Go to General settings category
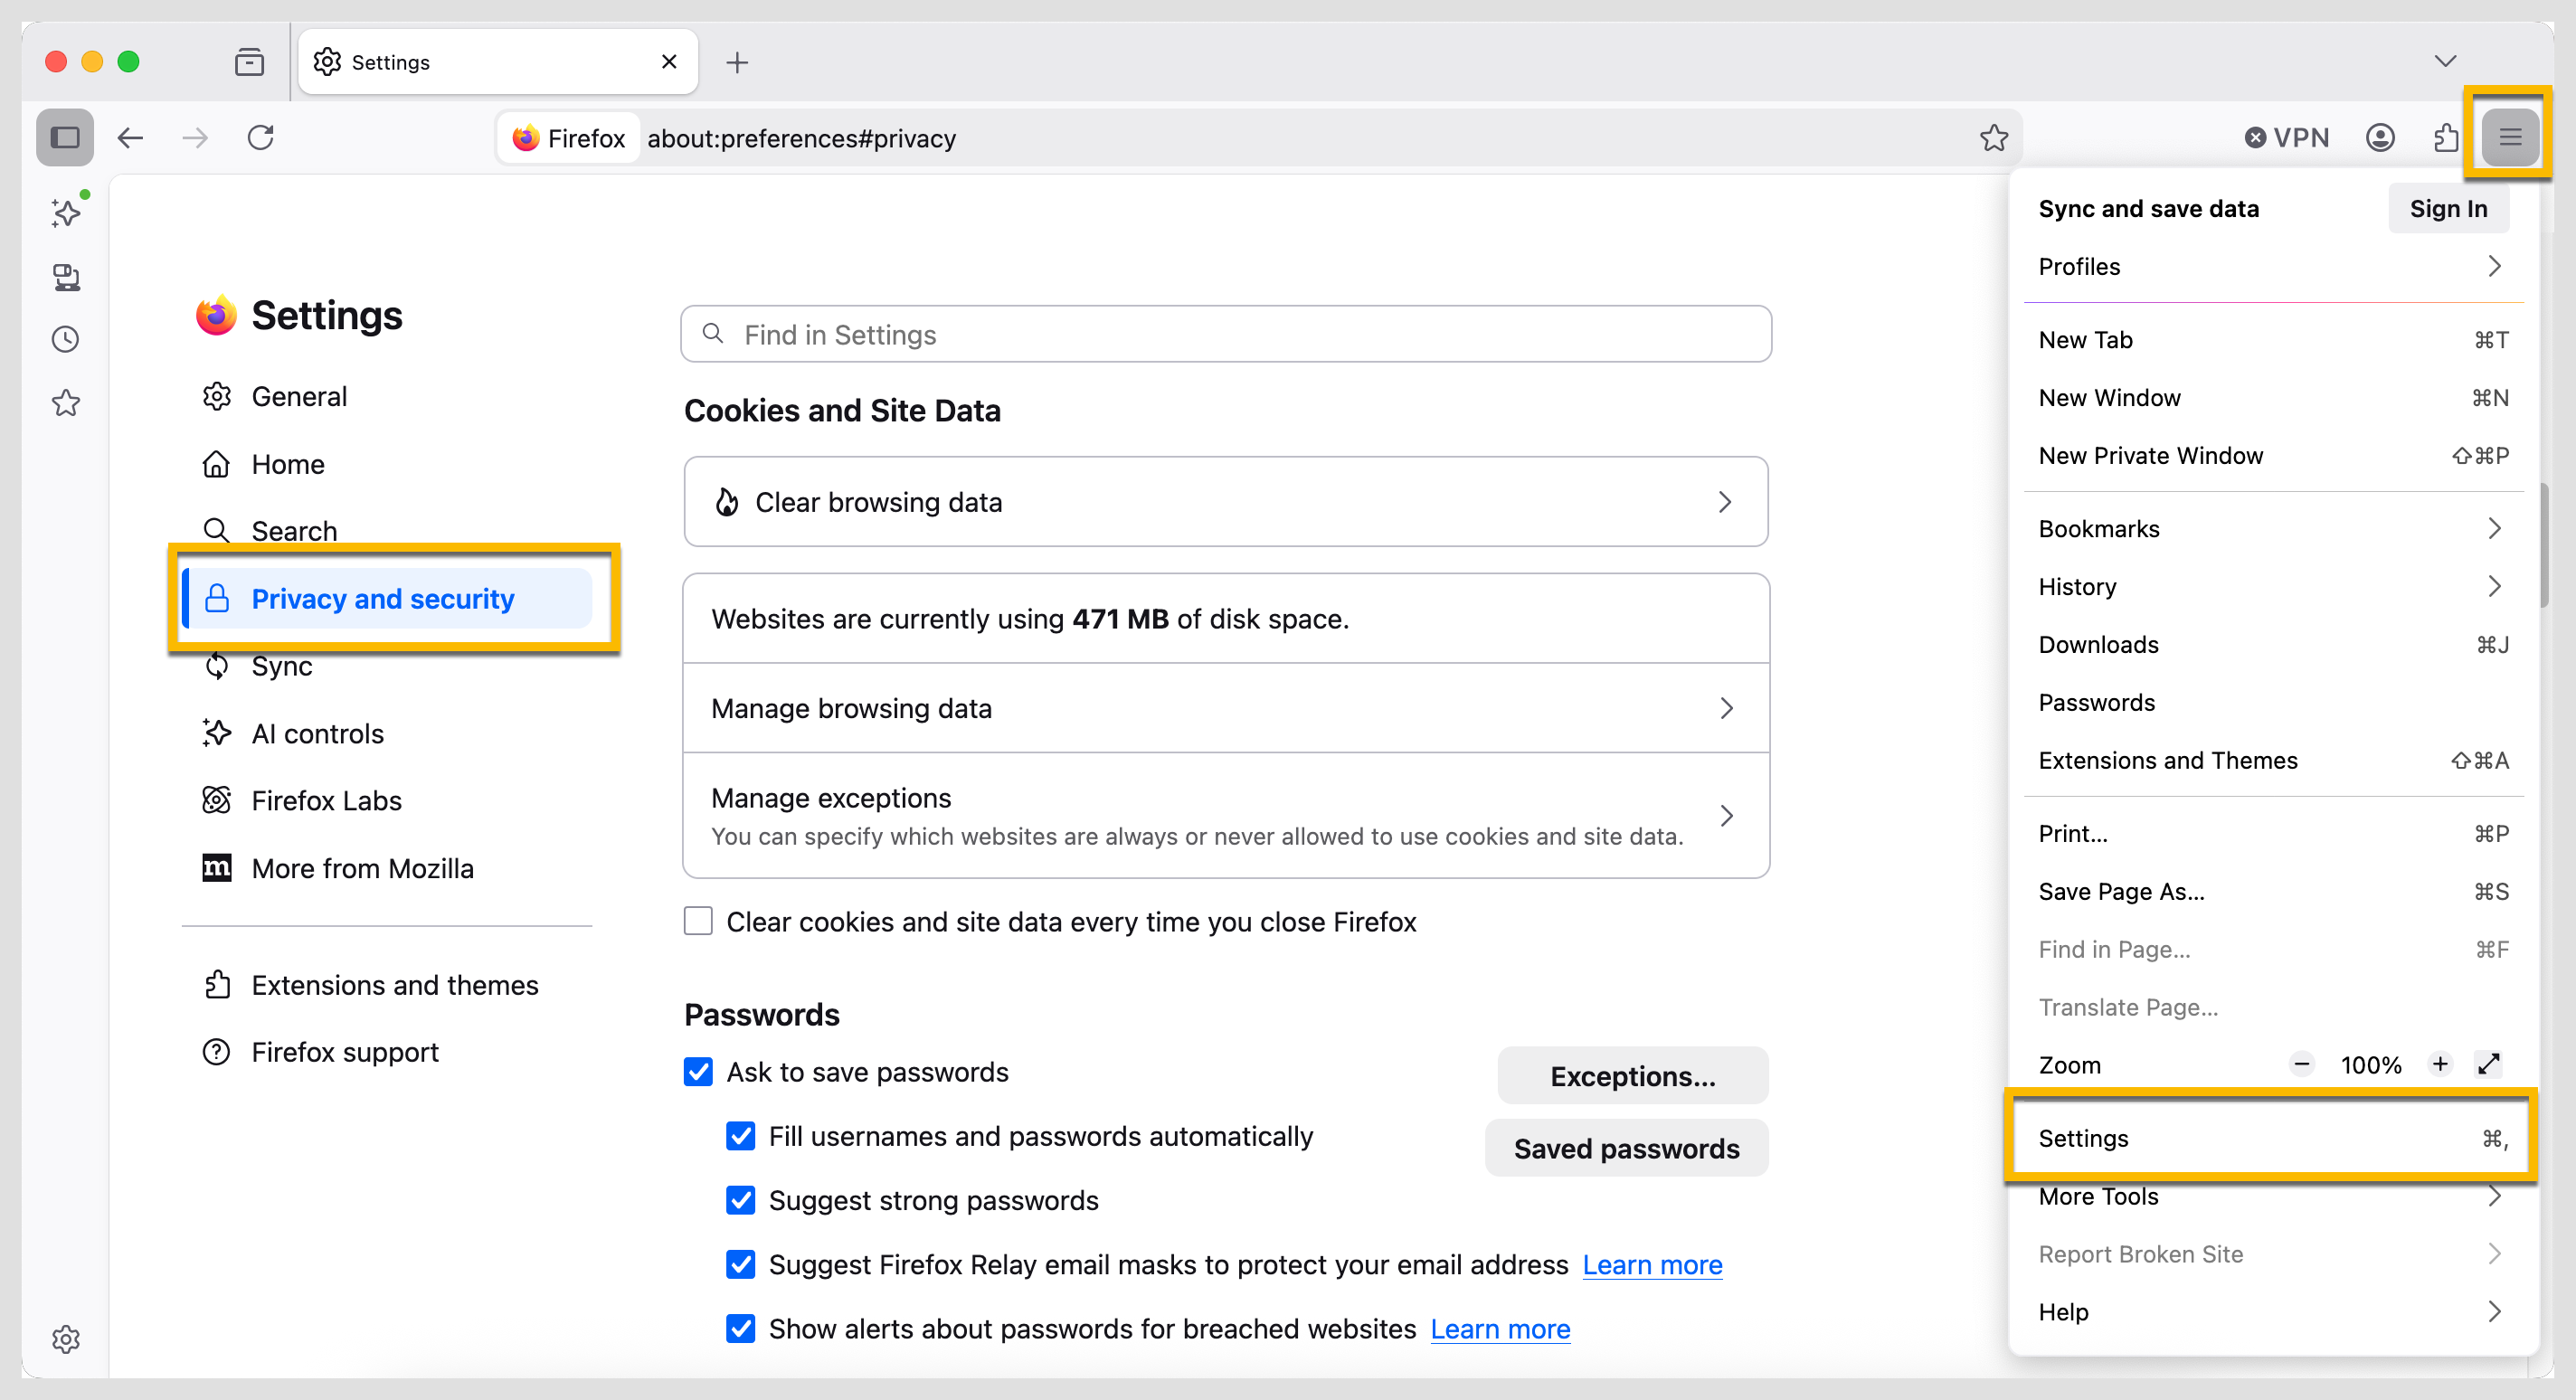 tap(387, 396)
